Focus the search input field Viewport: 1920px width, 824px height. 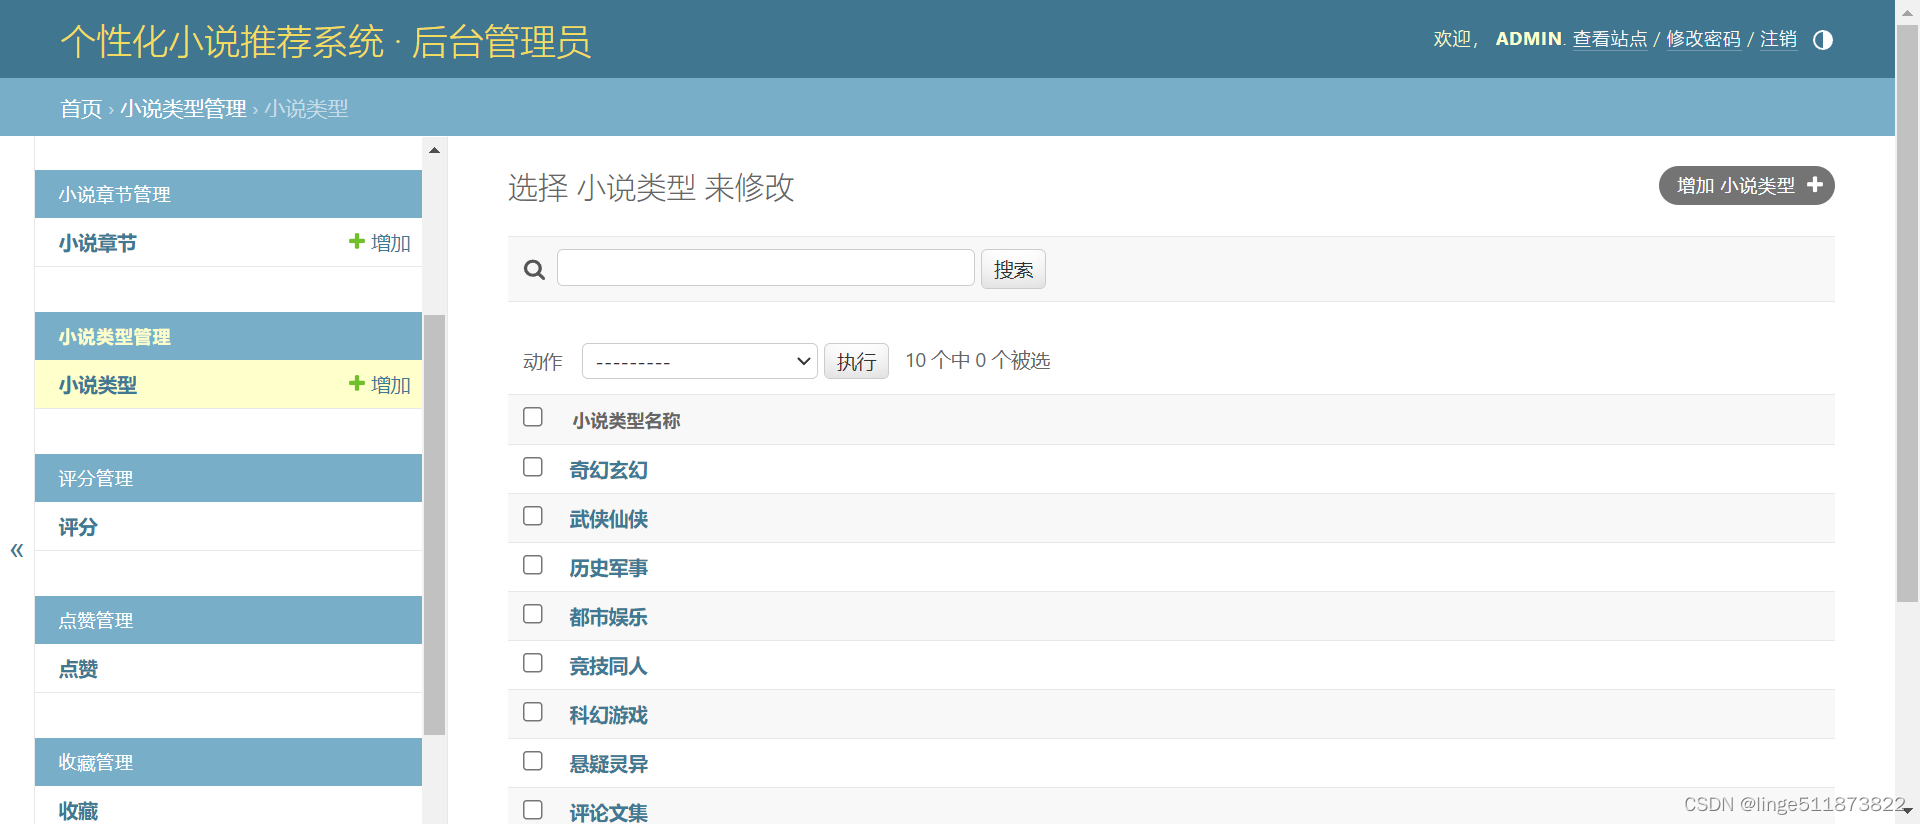(x=766, y=268)
